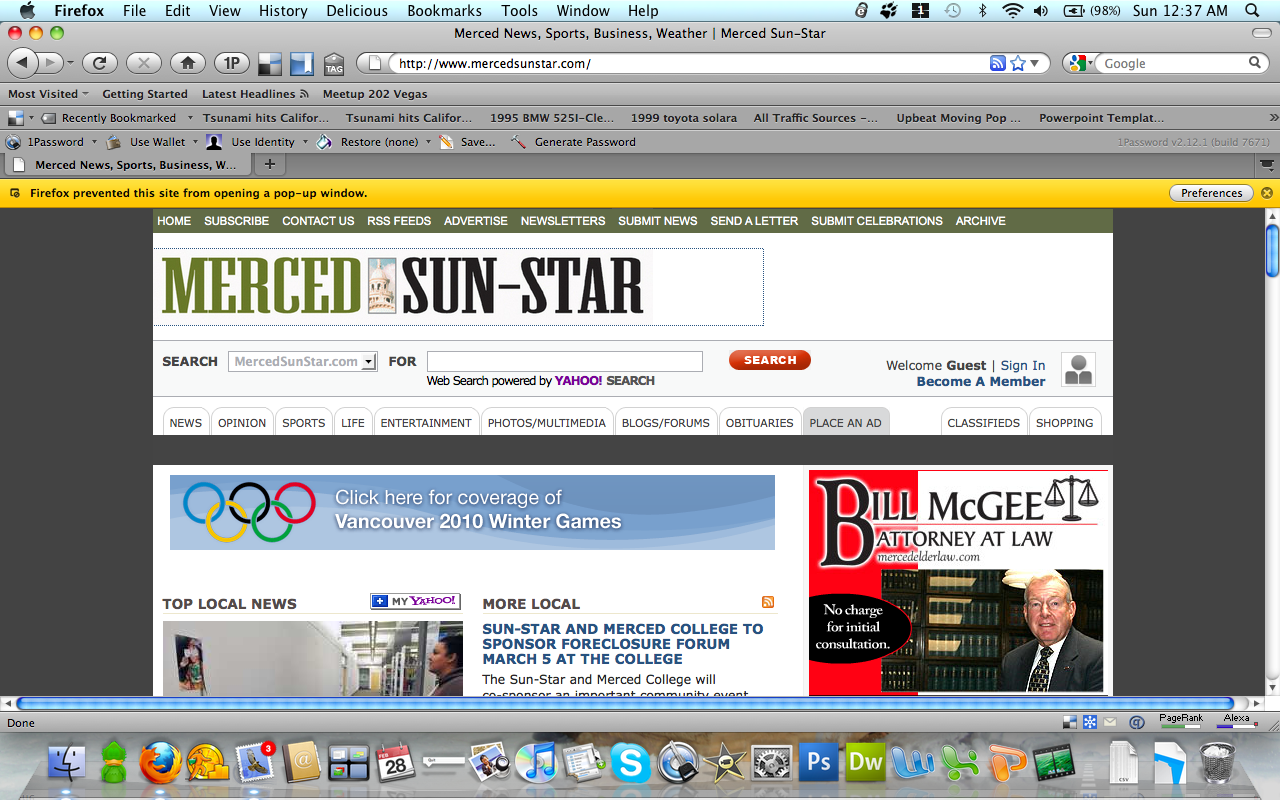The width and height of the screenshot is (1280, 800).
Task: Select the Classifieds site tab
Action: pyautogui.click(x=983, y=422)
